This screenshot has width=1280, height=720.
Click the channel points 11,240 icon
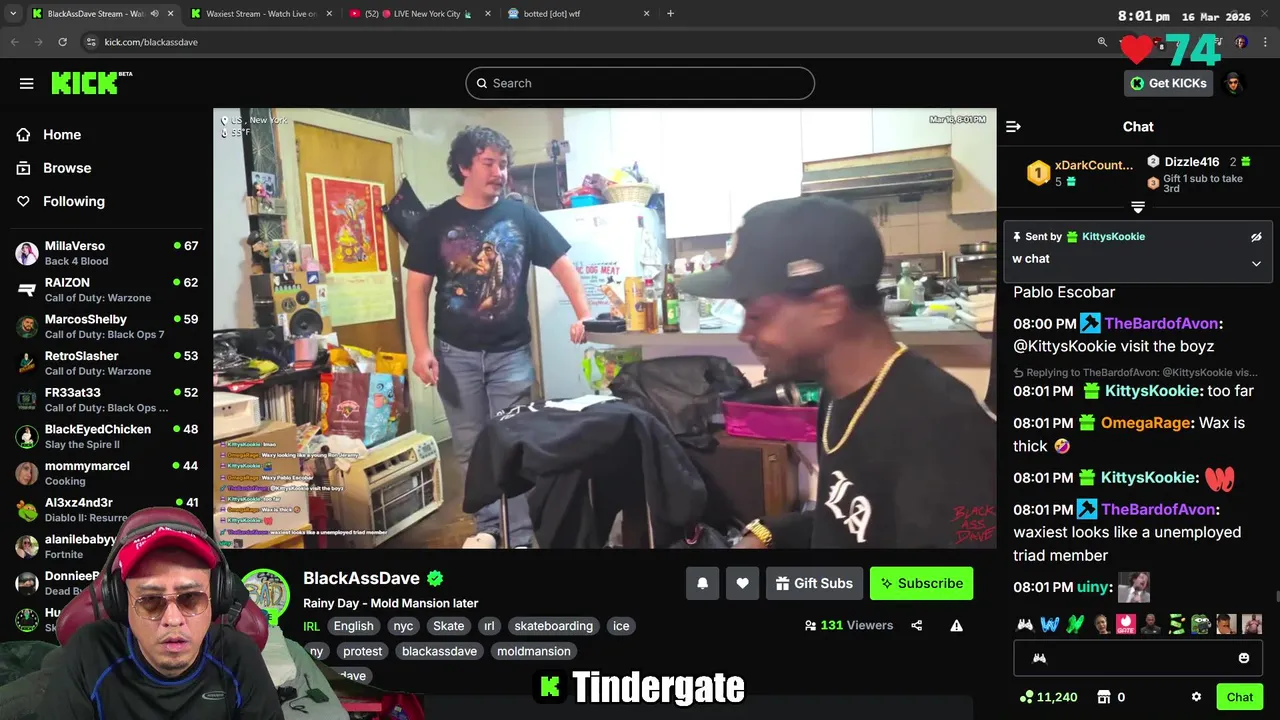[1026, 697]
